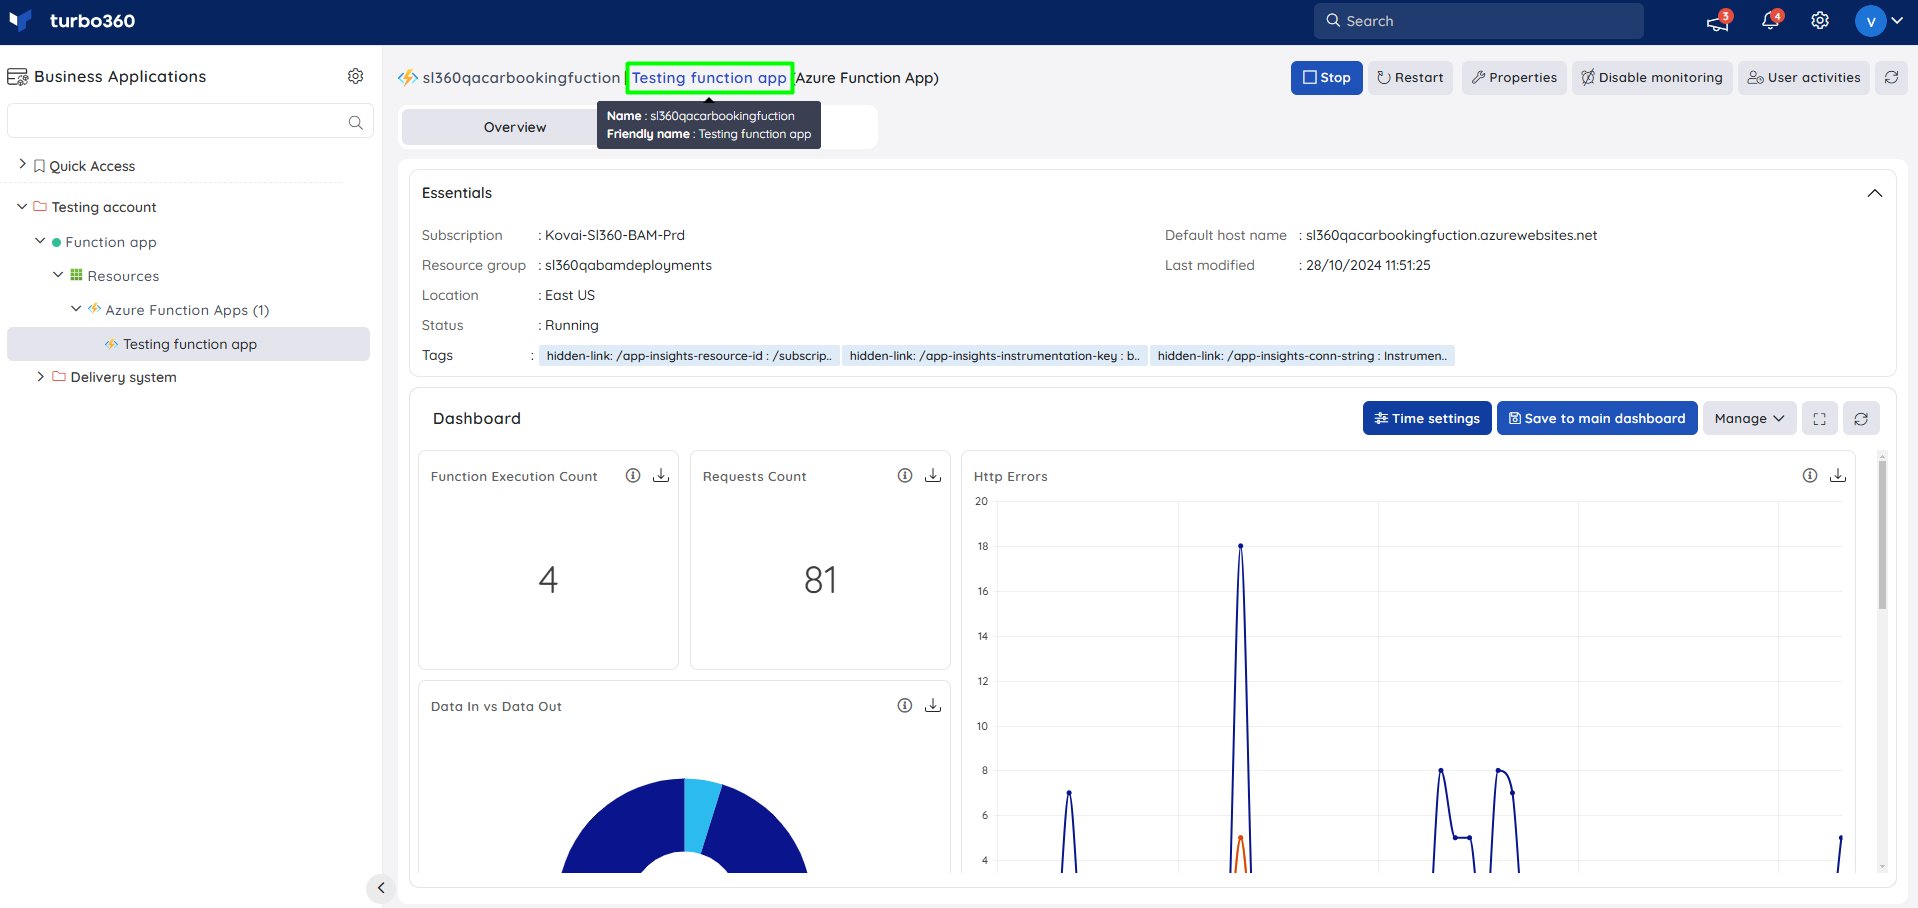Refresh the resource using header refresh icon
This screenshot has height=908, width=1918.
click(1891, 78)
